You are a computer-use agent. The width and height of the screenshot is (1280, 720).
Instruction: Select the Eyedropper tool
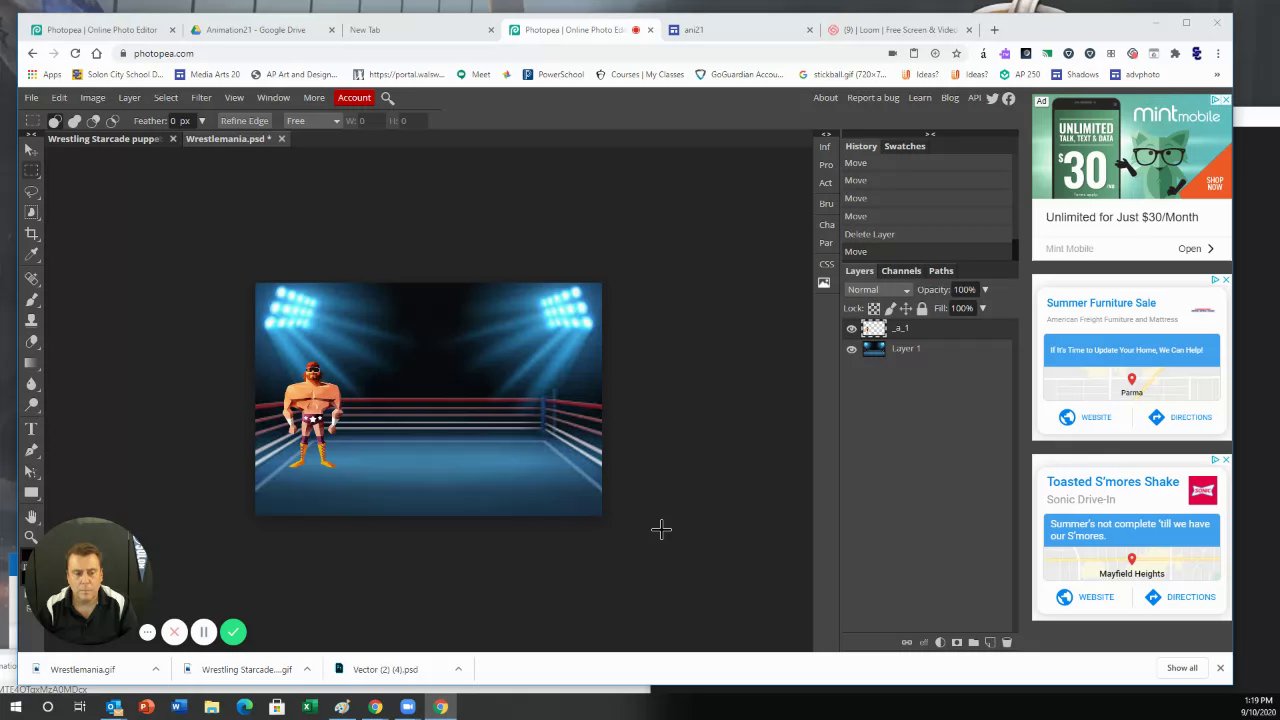pyautogui.click(x=31, y=255)
